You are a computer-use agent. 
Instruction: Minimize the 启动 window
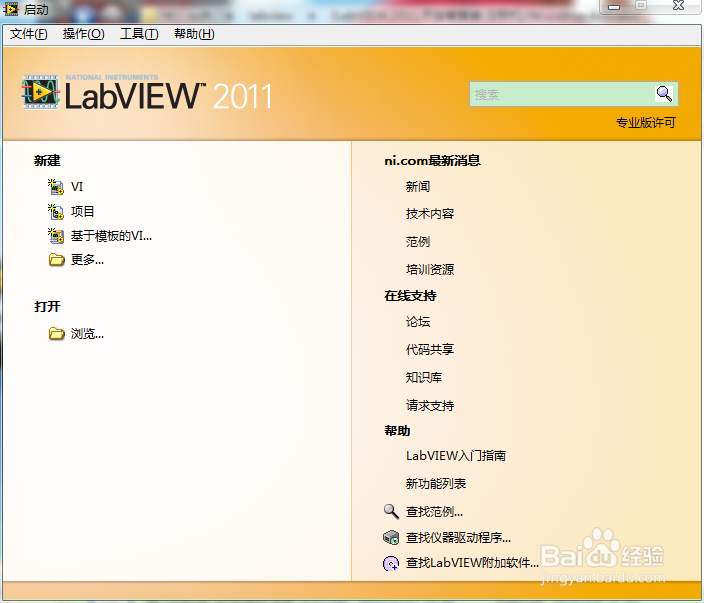click(614, 7)
